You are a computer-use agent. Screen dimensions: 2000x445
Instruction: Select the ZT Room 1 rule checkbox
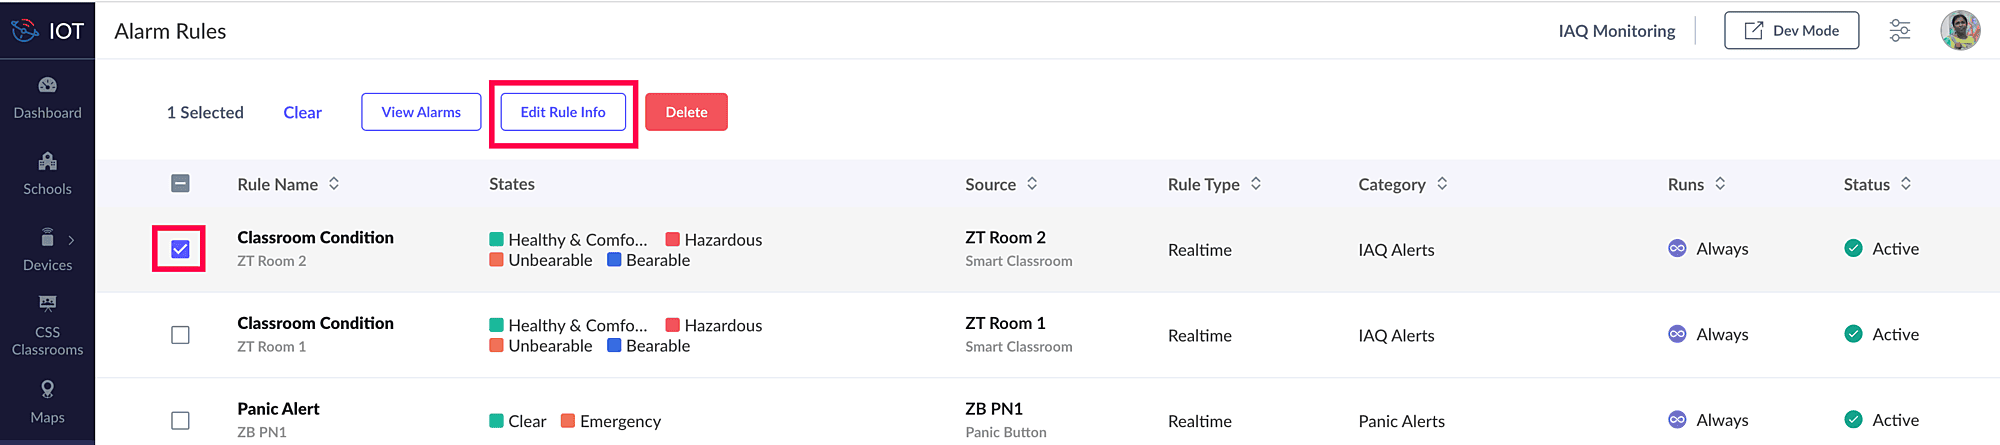tap(180, 335)
